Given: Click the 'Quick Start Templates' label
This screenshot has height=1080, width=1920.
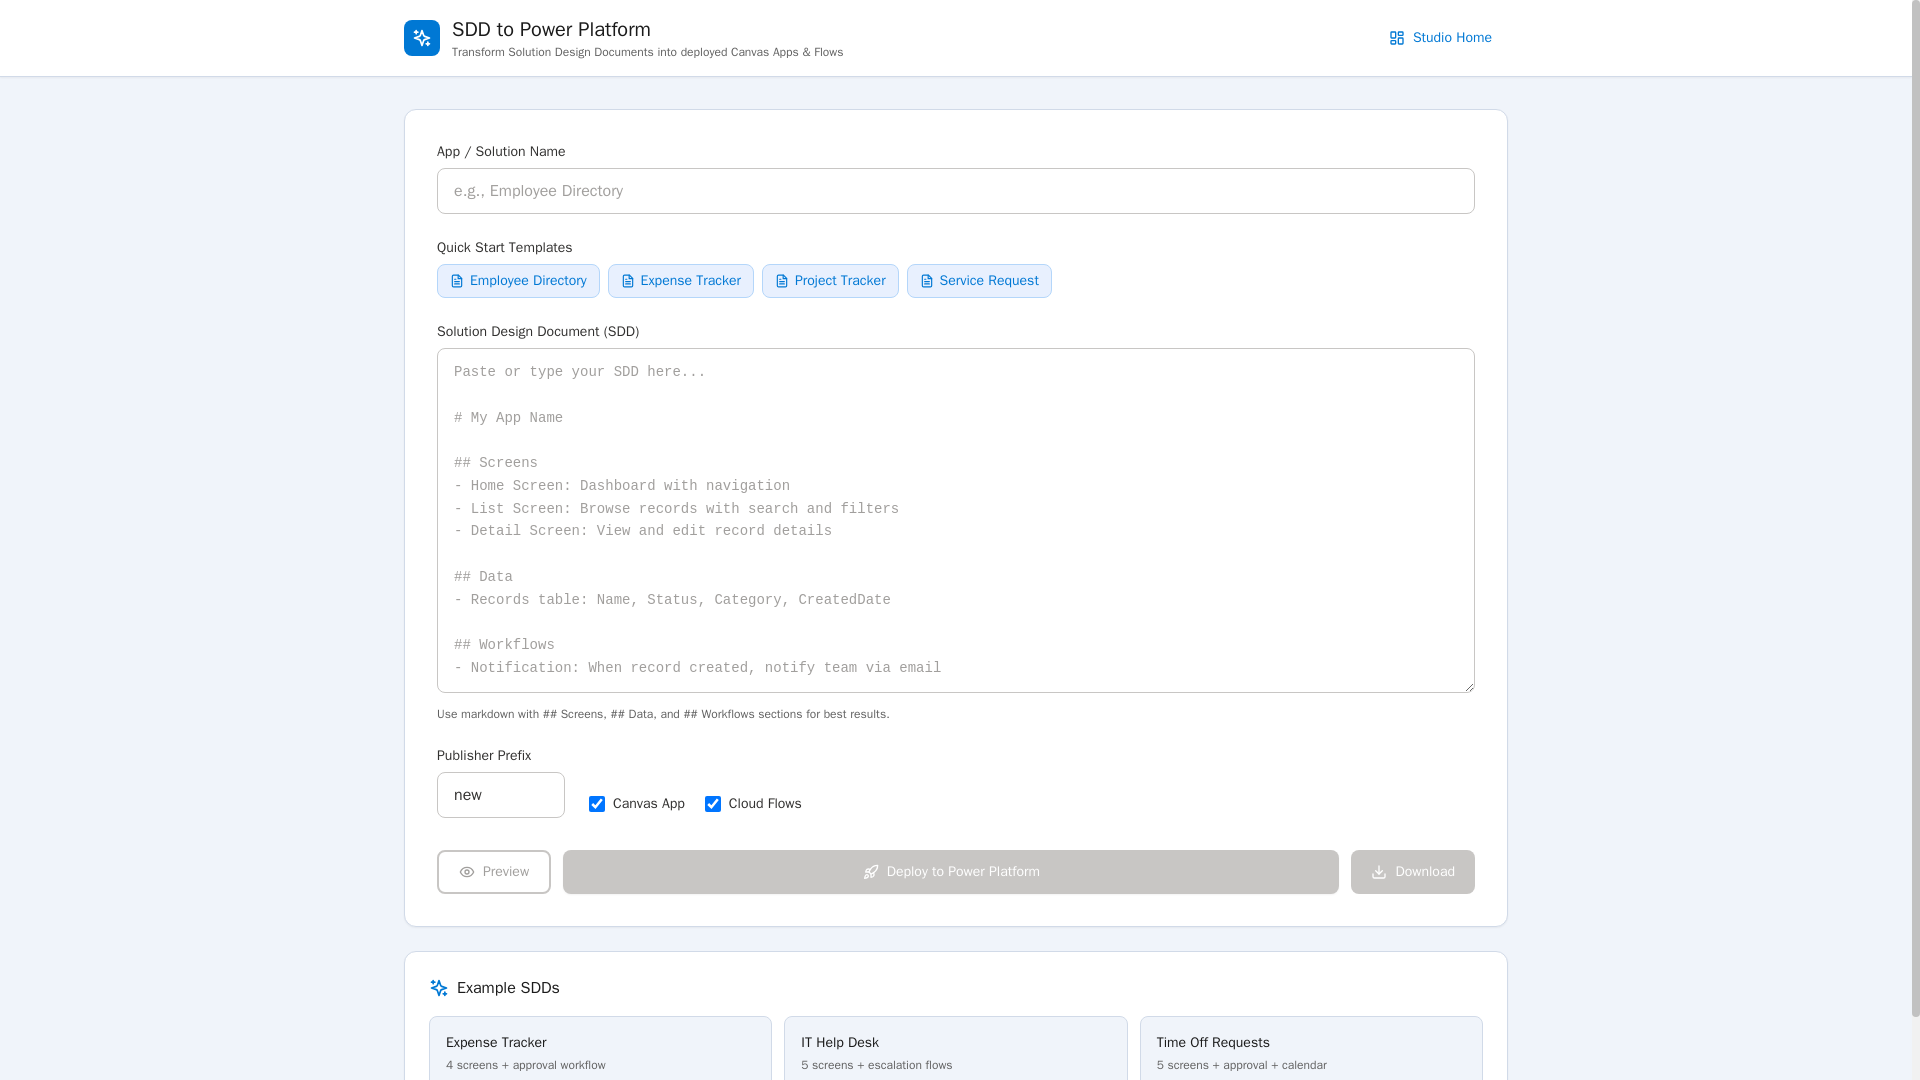Looking at the screenshot, I should (505, 248).
